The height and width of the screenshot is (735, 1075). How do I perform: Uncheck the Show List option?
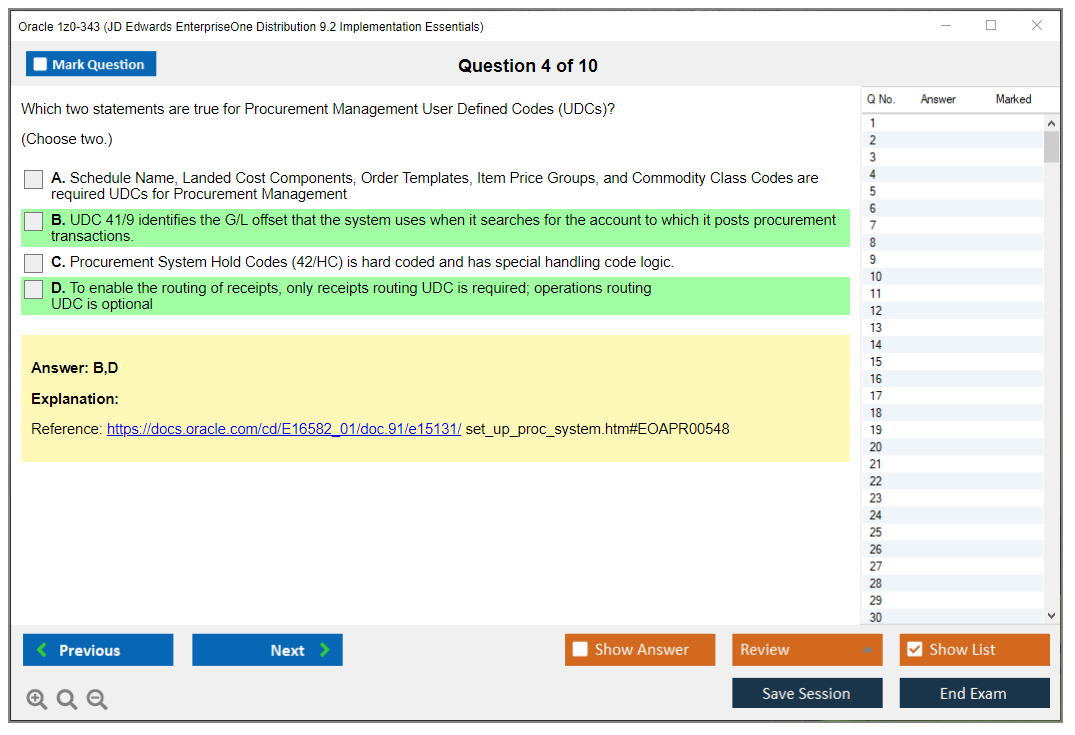tap(914, 650)
